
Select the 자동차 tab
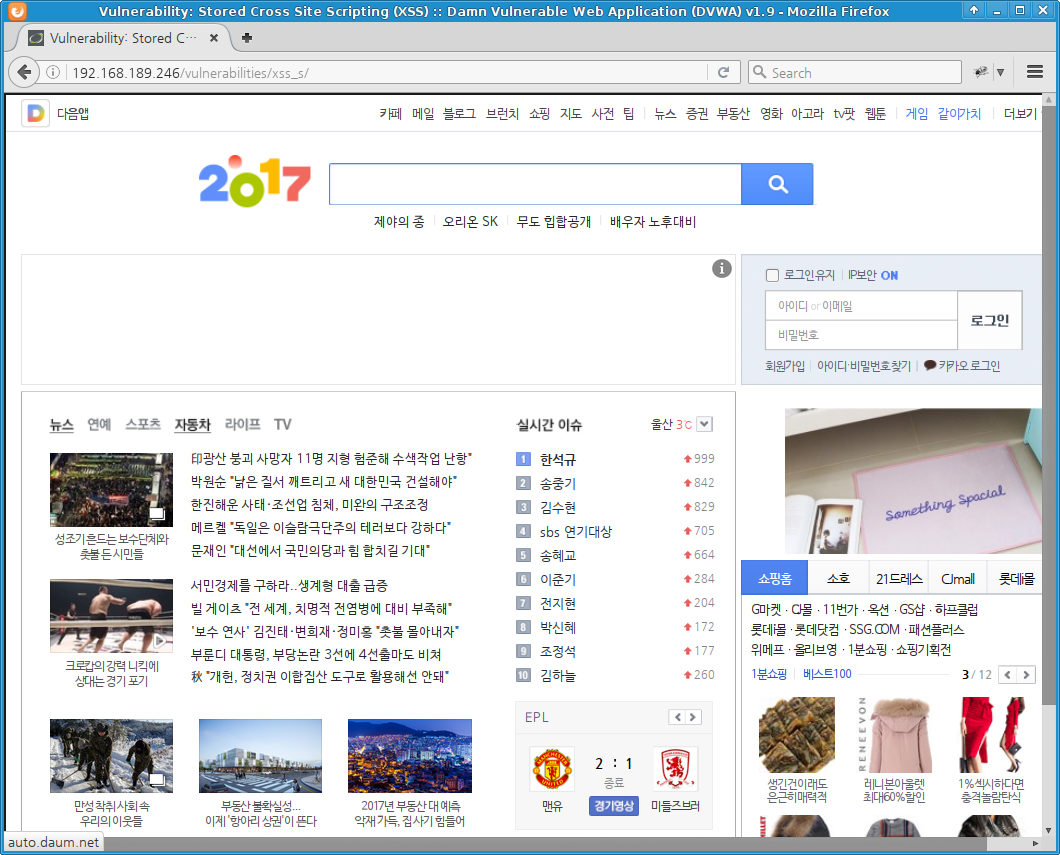(193, 424)
